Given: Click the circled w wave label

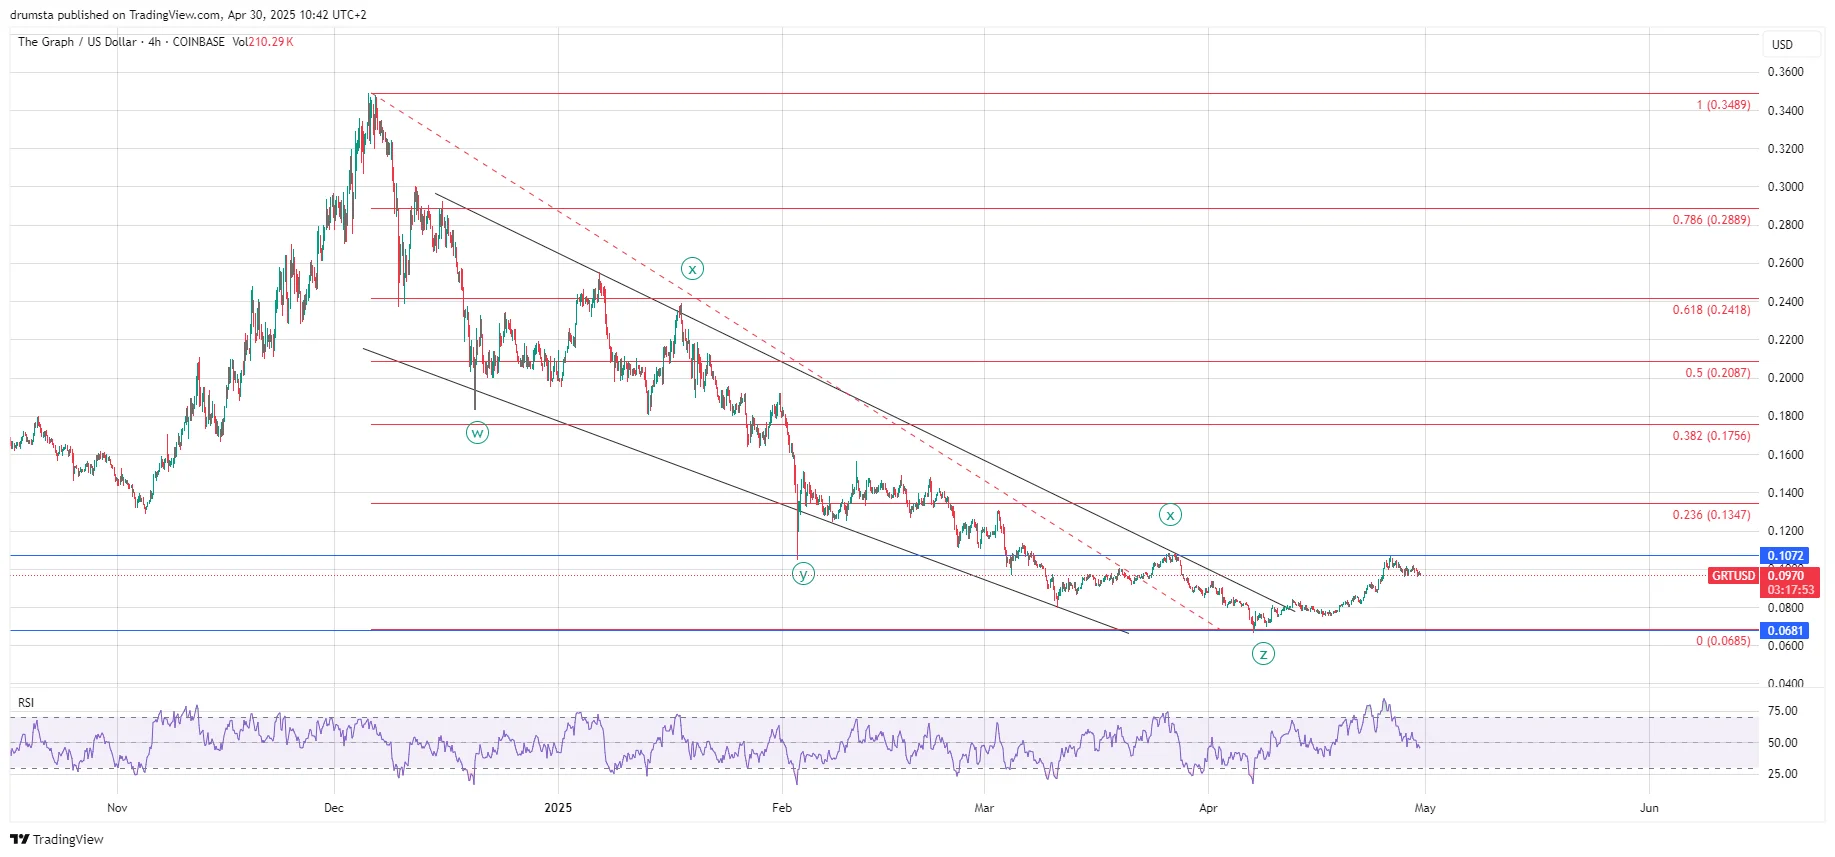Looking at the screenshot, I should [x=478, y=433].
